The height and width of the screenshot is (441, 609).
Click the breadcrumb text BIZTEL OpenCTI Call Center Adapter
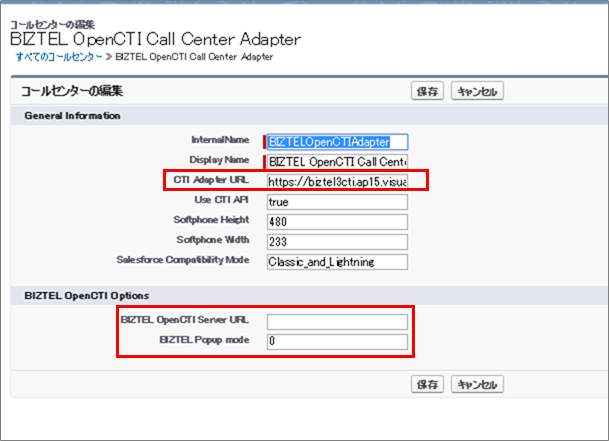coord(194,57)
